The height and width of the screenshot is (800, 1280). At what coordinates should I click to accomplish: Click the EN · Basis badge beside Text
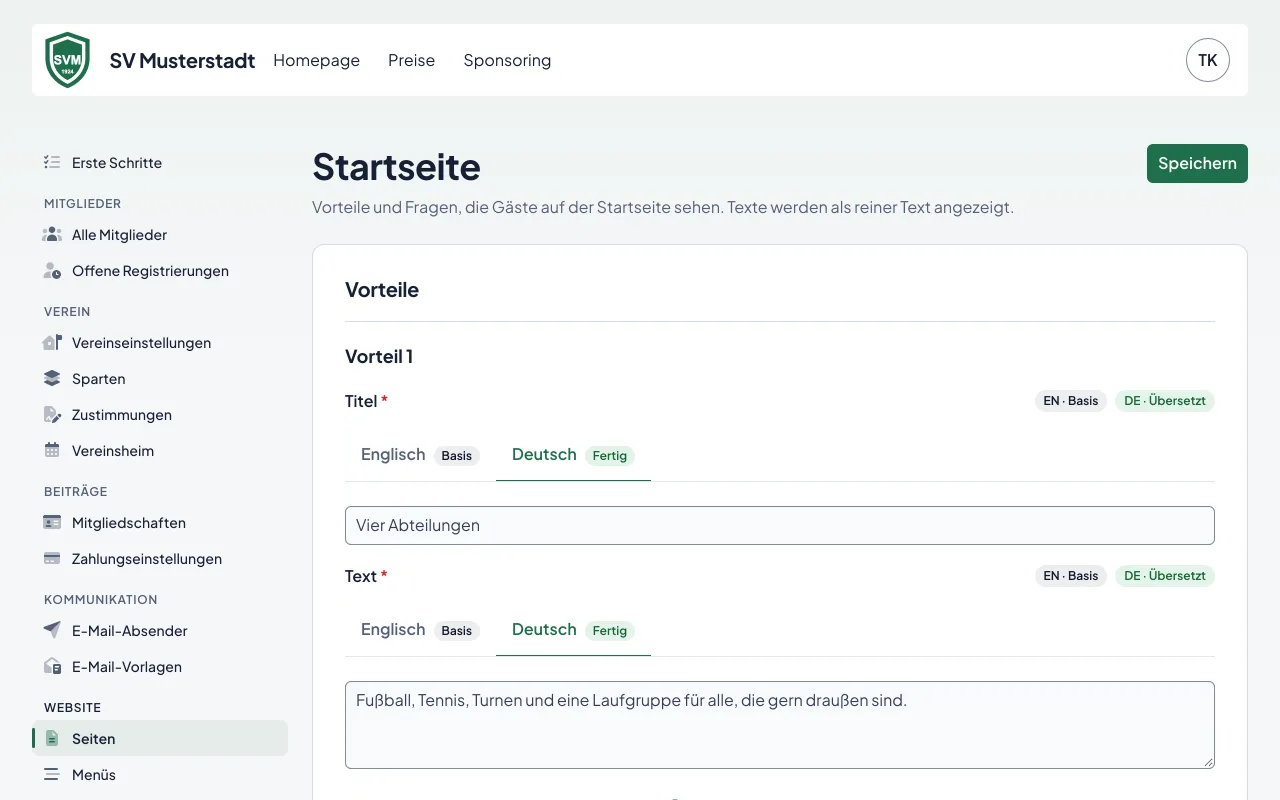(1071, 576)
